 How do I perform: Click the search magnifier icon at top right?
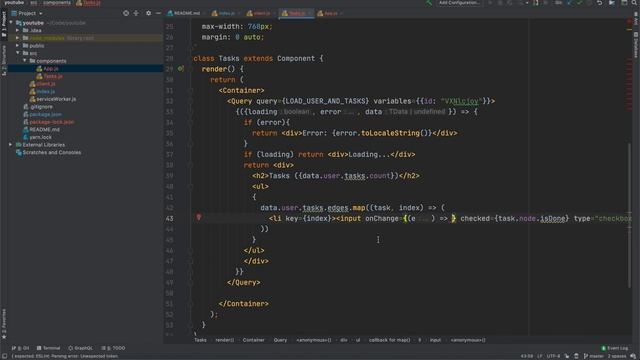pos(635,3)
